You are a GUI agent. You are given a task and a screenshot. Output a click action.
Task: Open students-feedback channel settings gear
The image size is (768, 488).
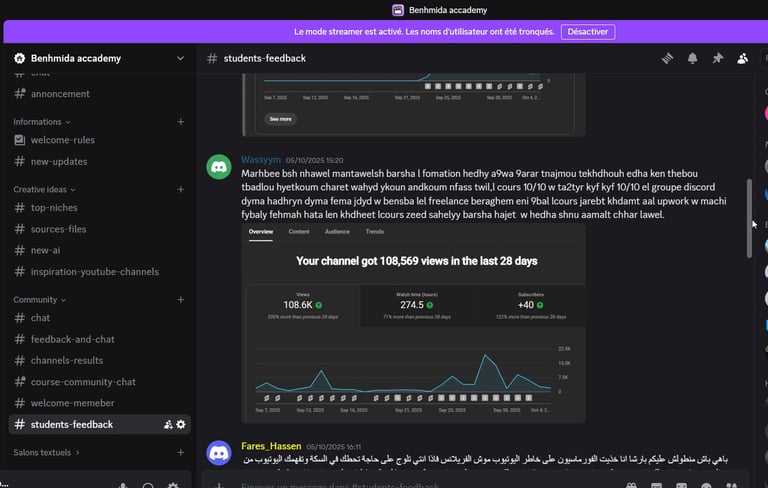(x=181, y=424)
